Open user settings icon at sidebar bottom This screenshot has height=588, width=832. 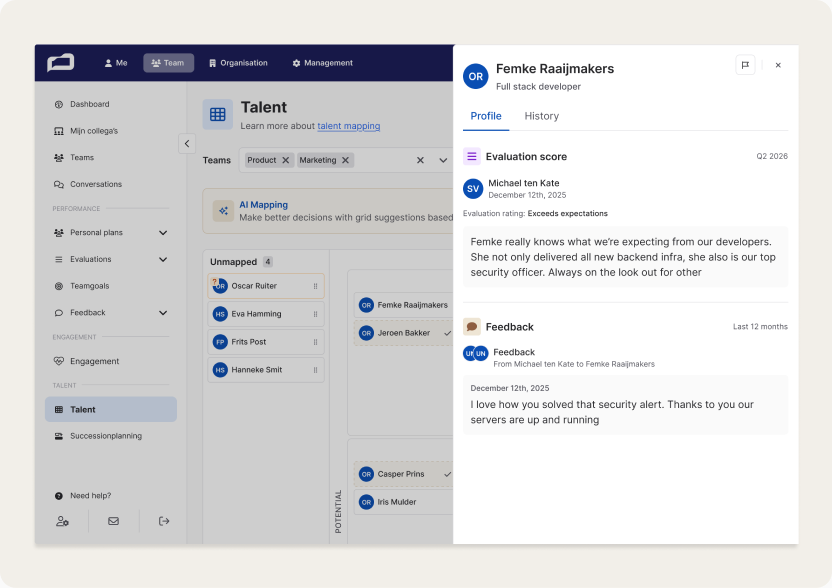click(x=62, y=521)
